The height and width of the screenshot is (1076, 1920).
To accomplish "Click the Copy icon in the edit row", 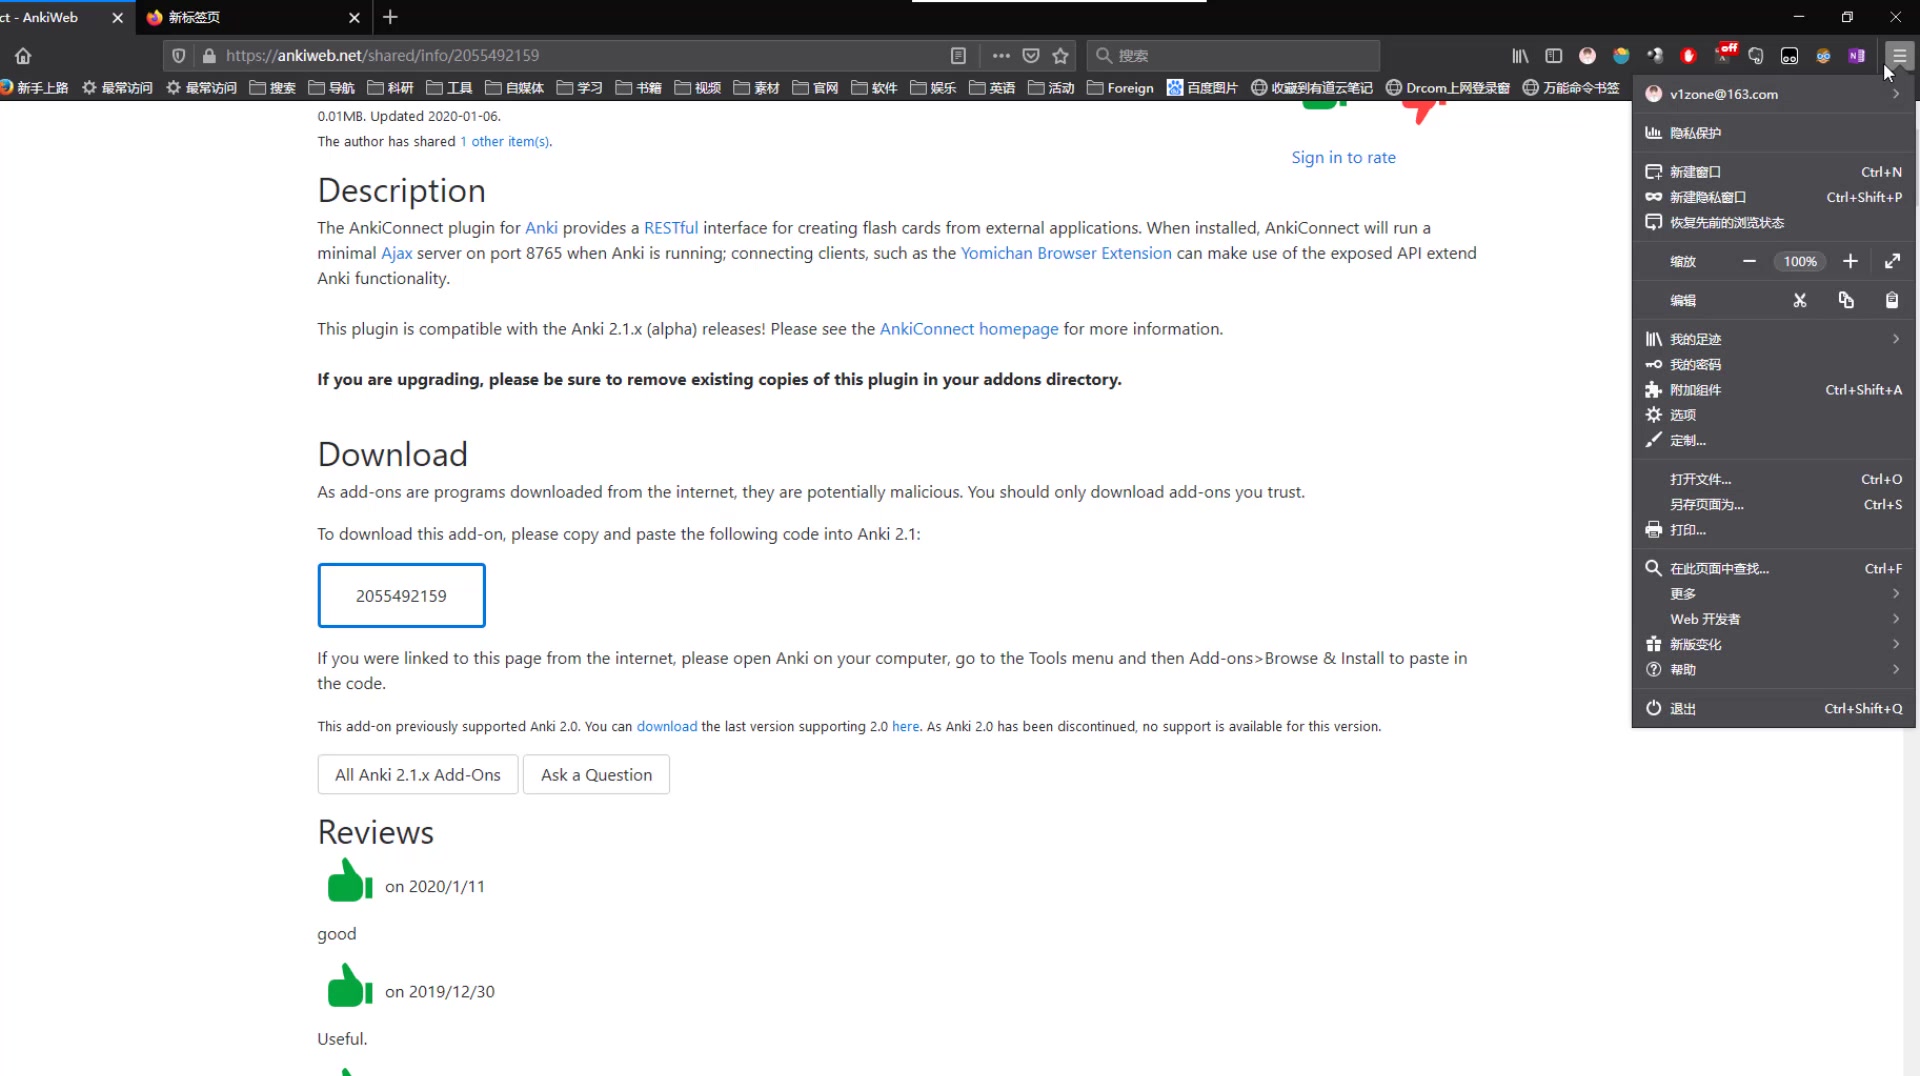I will (x=1846, y=300).
